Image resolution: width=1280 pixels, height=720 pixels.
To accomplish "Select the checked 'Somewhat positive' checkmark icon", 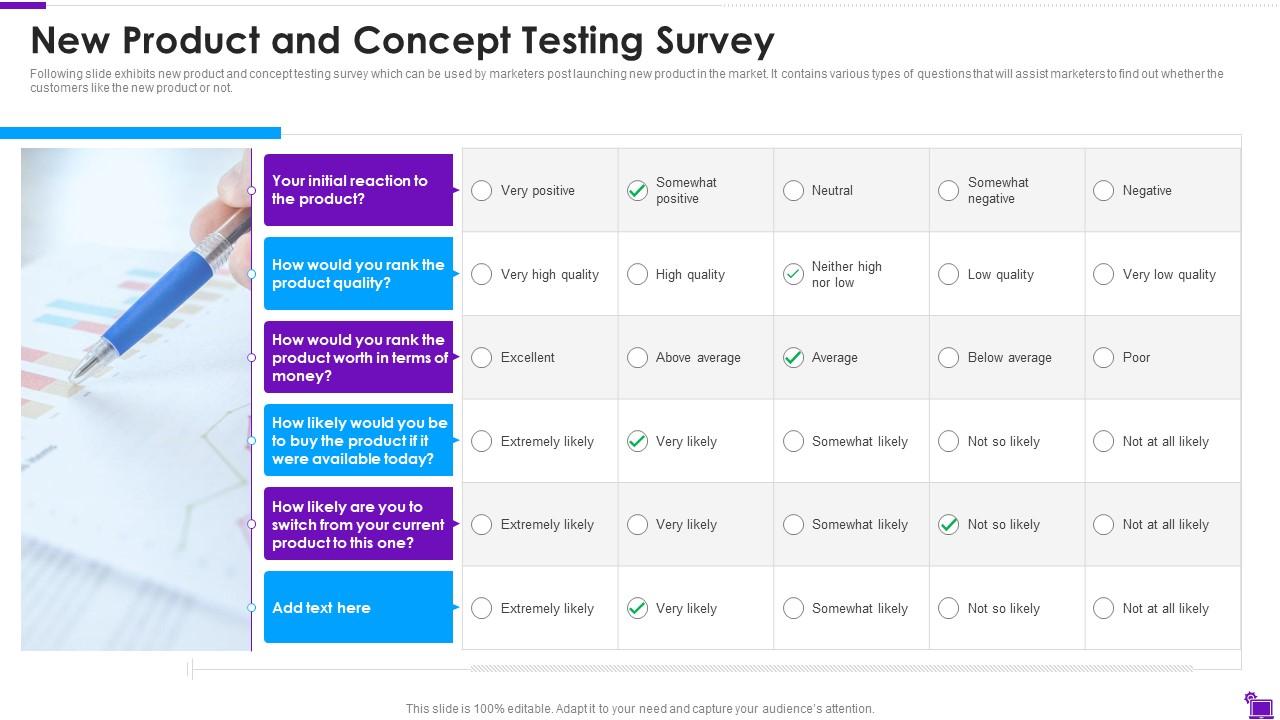I will (637, 190).
